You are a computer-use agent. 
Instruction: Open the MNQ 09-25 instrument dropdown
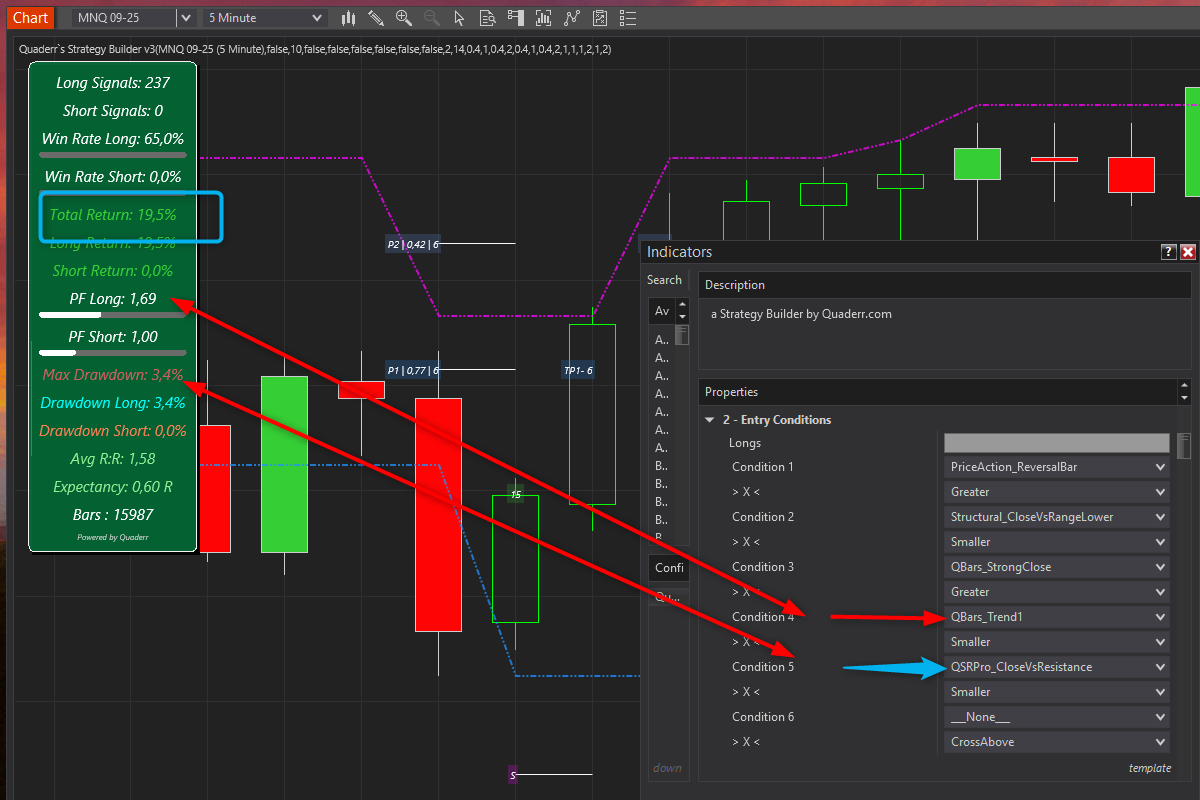[x=185, y=18]
